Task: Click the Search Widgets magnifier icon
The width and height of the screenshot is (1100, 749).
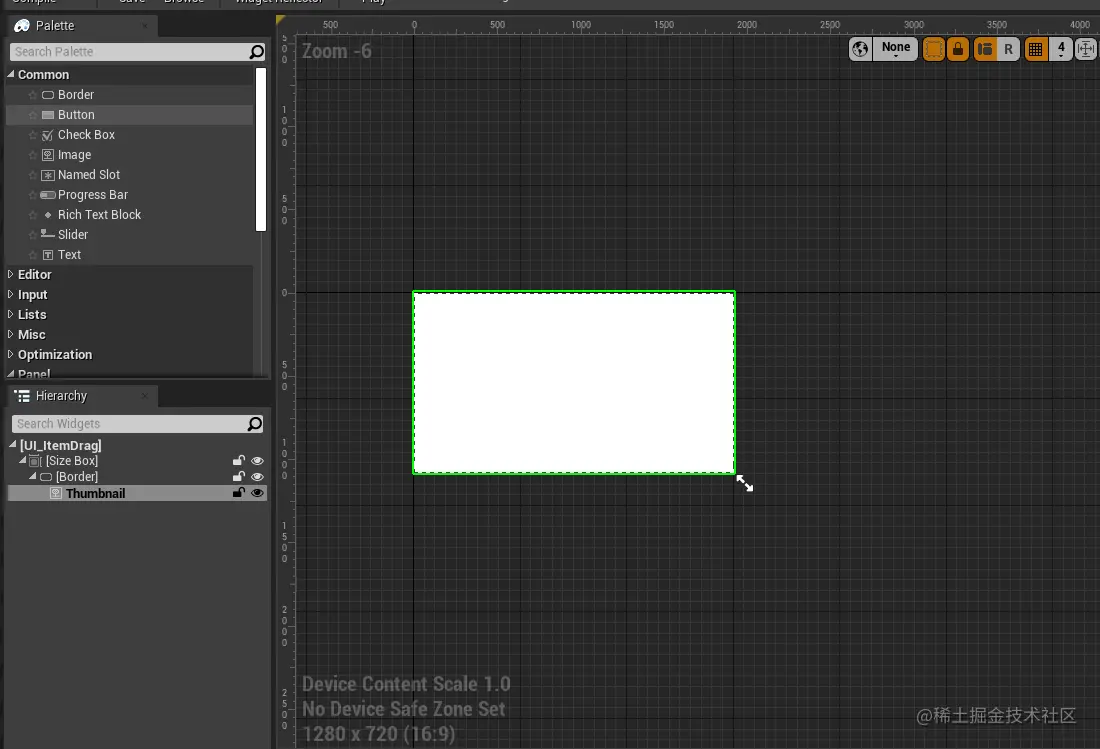Action: (x=255, y=424)
